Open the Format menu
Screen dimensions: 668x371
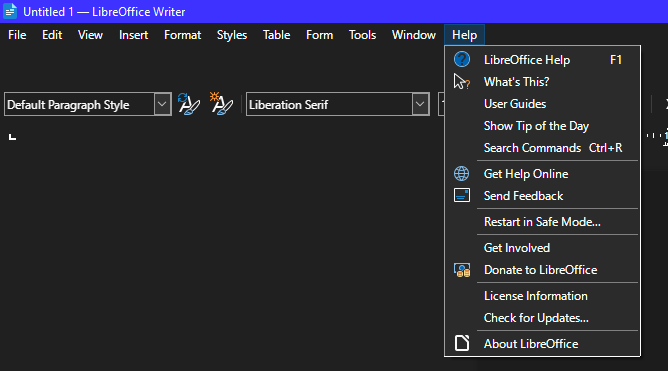pos(182,35)
